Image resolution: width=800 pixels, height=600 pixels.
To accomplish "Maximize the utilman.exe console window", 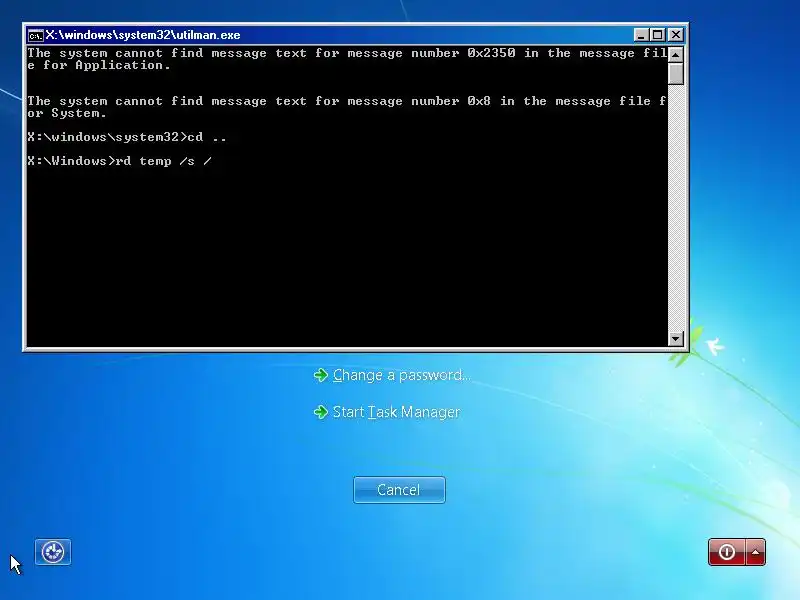I will pyautogui.click(x=658, y=35).
